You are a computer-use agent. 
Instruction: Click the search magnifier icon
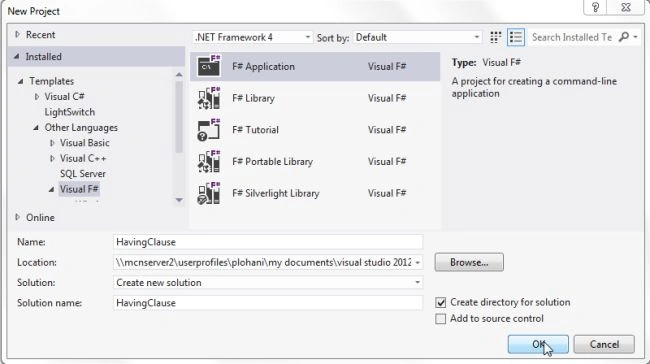tap(624, 37)
